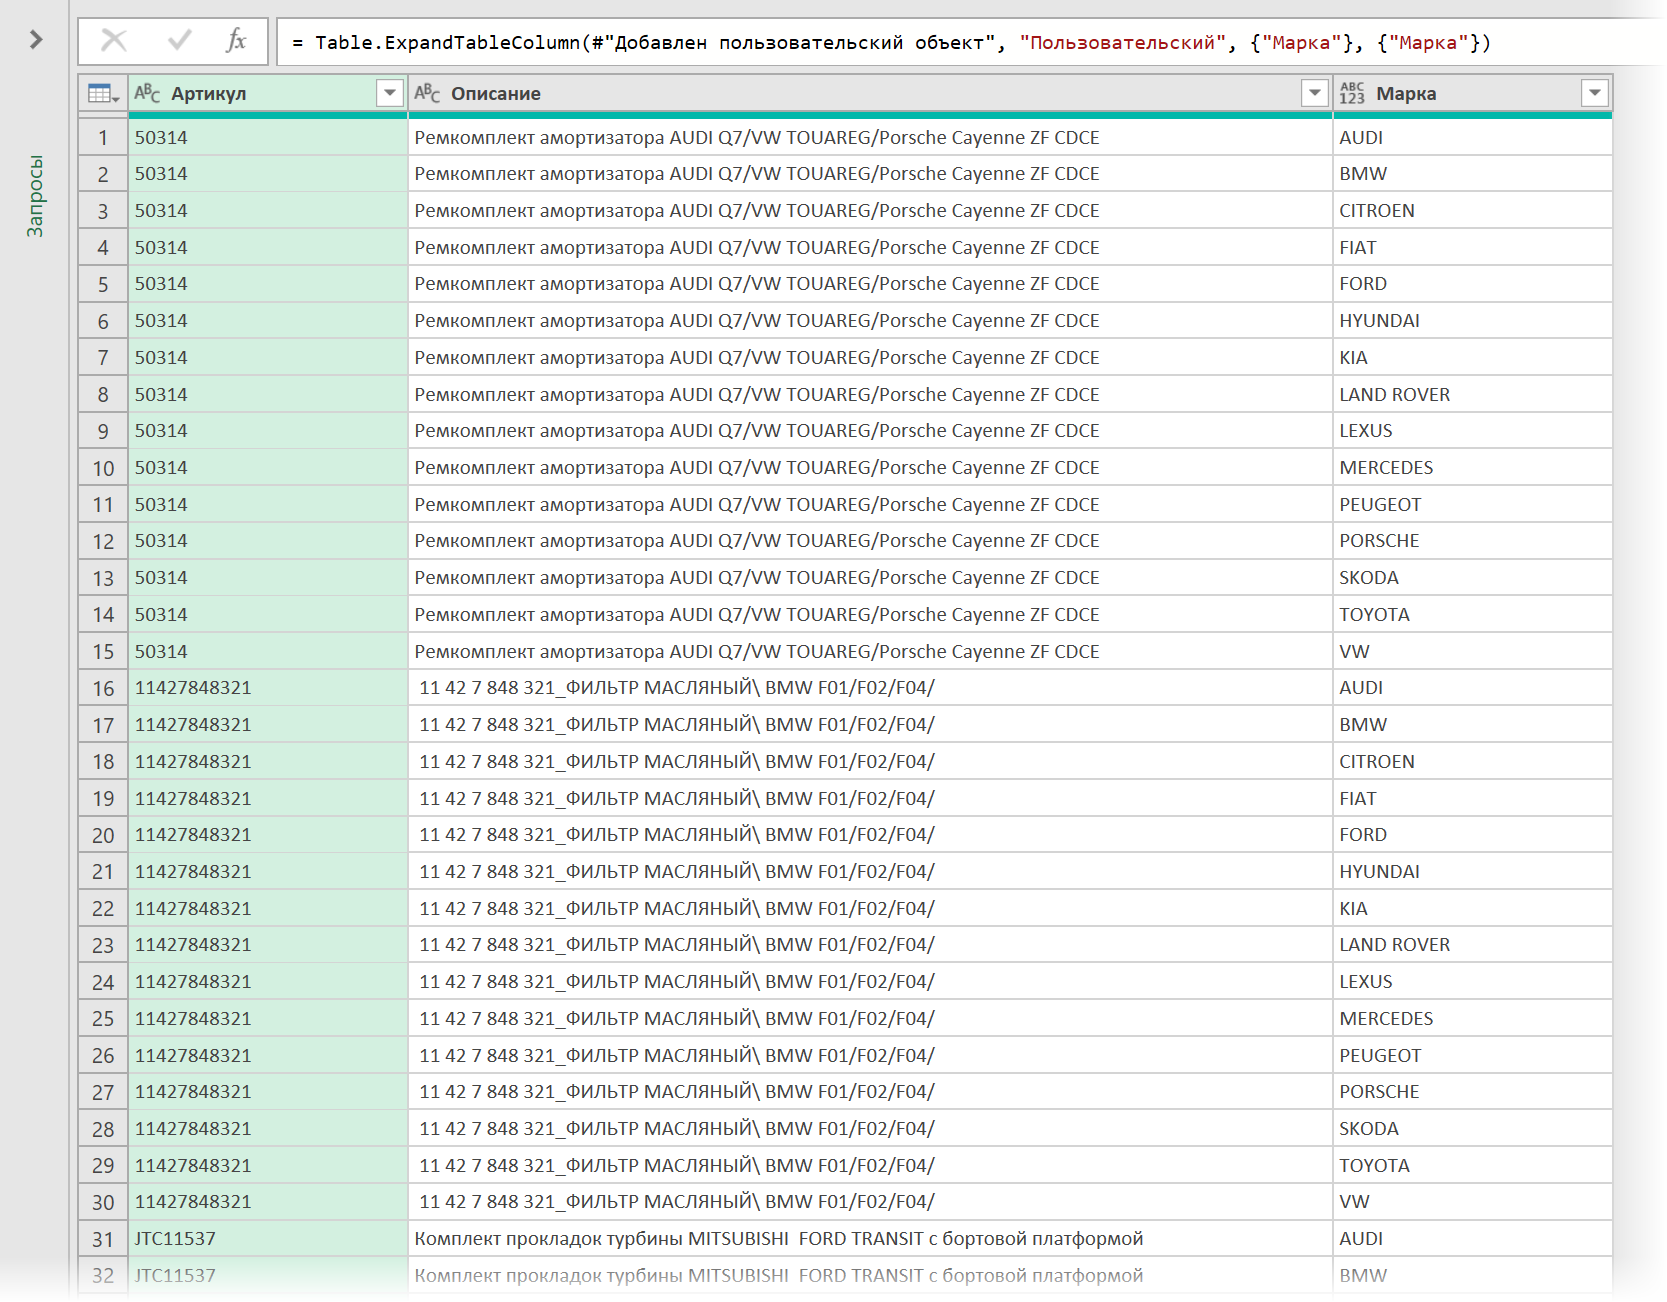Cancel formula edit with X icon

click(x=114, y=41)
